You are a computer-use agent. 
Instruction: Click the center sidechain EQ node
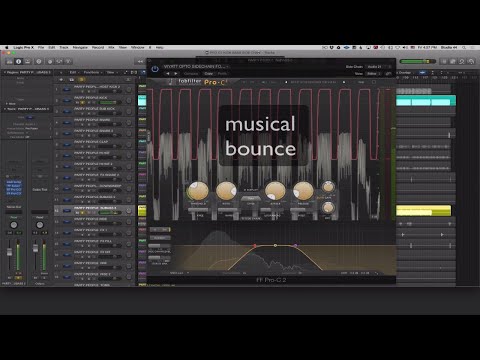tap(275, 246)
